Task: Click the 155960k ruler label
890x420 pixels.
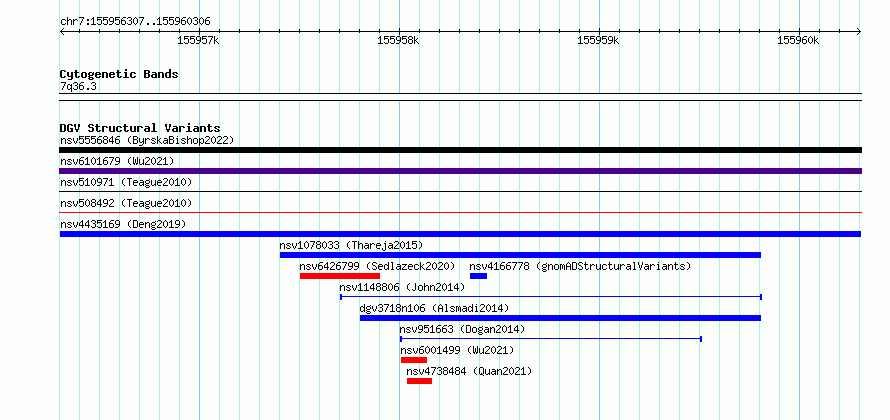Action: tap(798, 40)
